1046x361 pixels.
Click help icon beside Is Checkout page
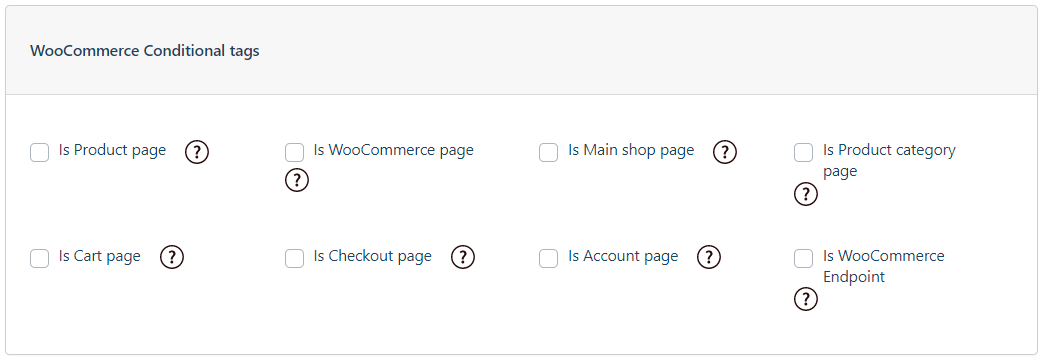[463, 257]
